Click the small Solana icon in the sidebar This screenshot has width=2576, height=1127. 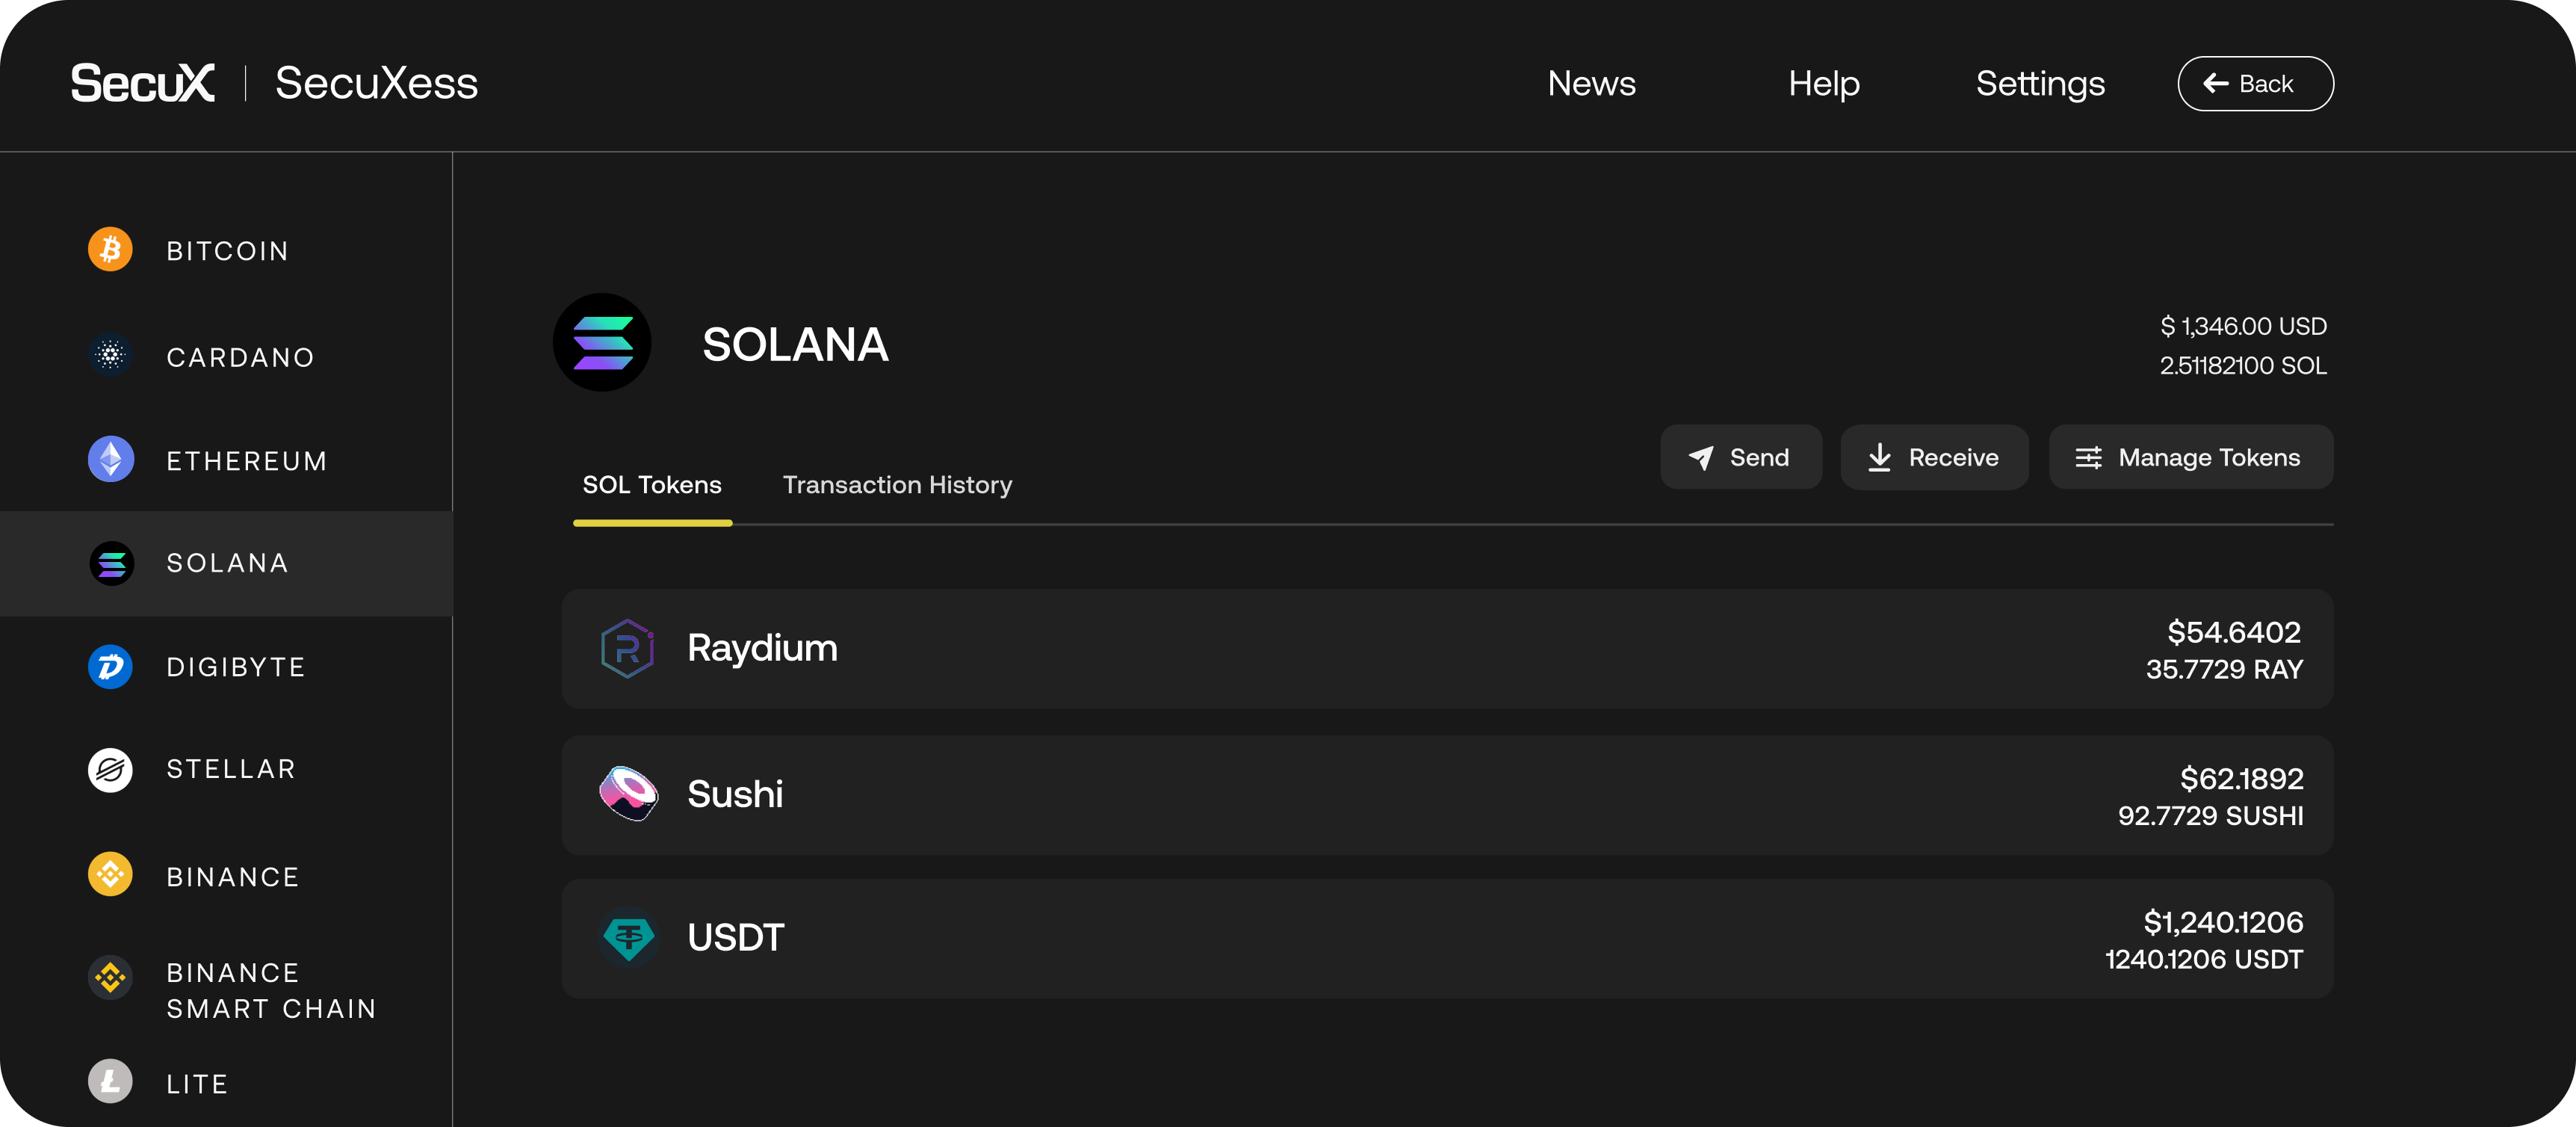111,564
